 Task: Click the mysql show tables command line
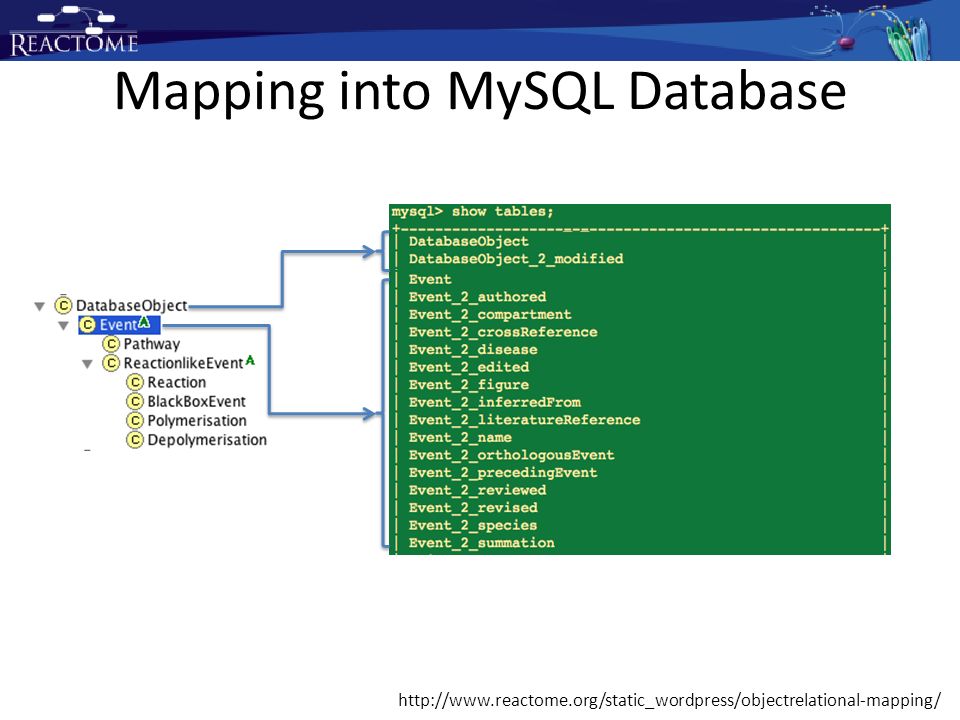point(473,212)
